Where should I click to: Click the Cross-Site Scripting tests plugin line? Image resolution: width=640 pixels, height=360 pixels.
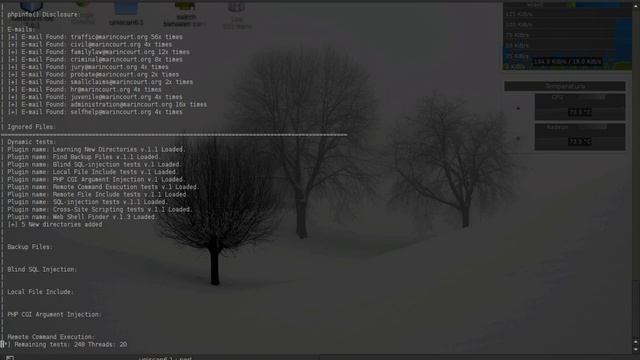pyautogui.click(x=100, y=209)
